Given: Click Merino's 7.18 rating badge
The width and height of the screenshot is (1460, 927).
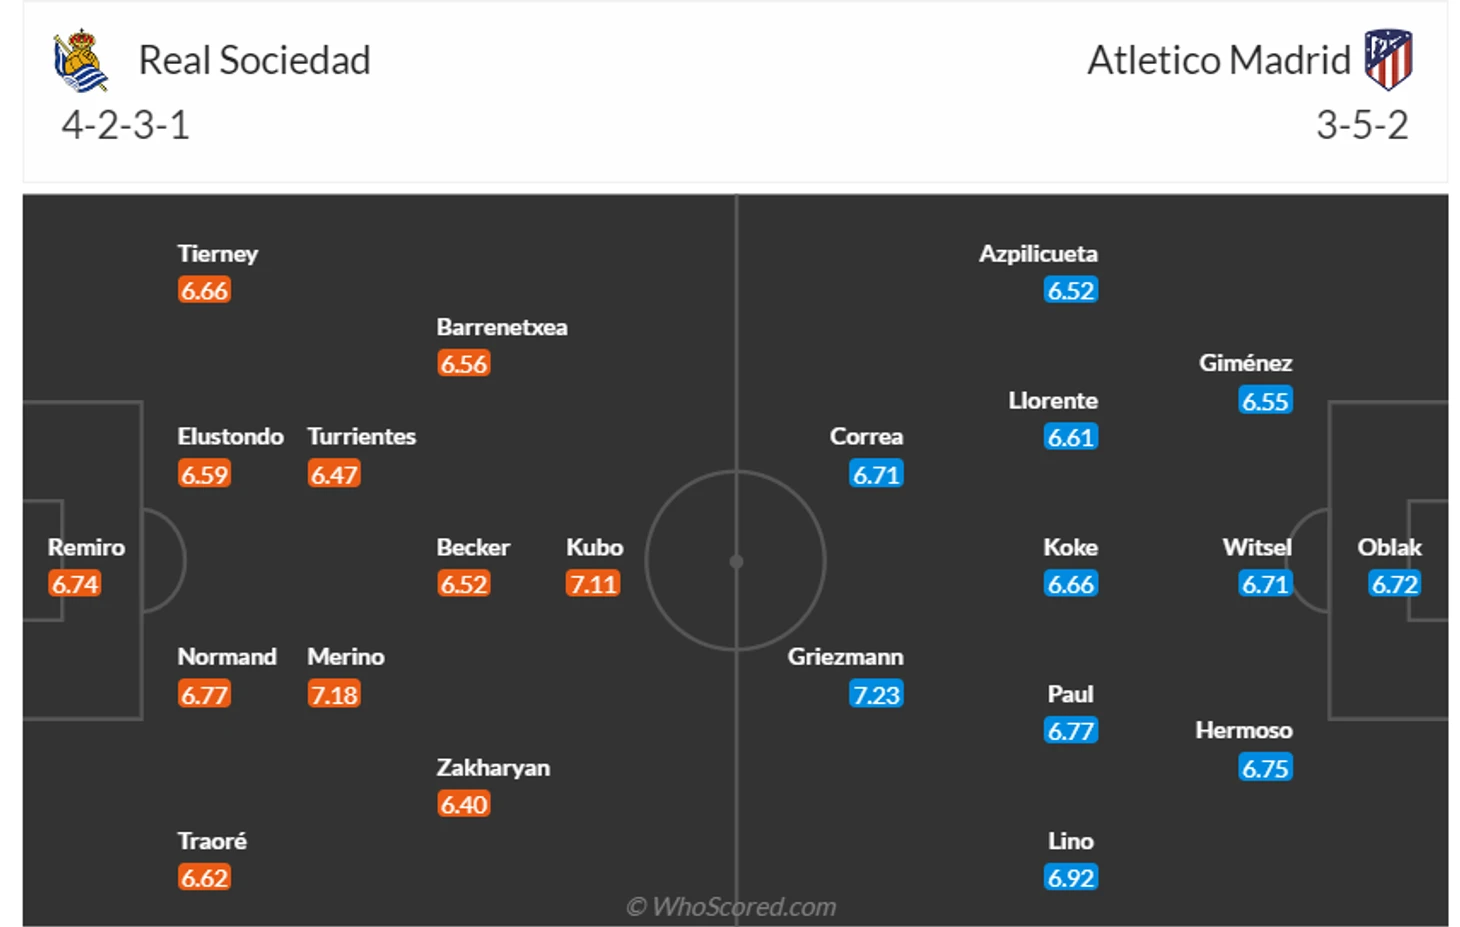Looking at the screenshot, I should [x=334, y=694].
